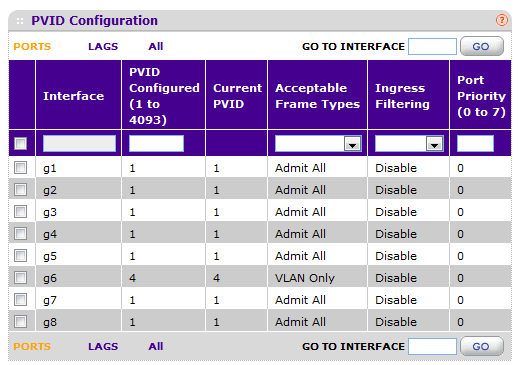Select the checkbox for port g6
518x365 pixels.
click(20, 278)
